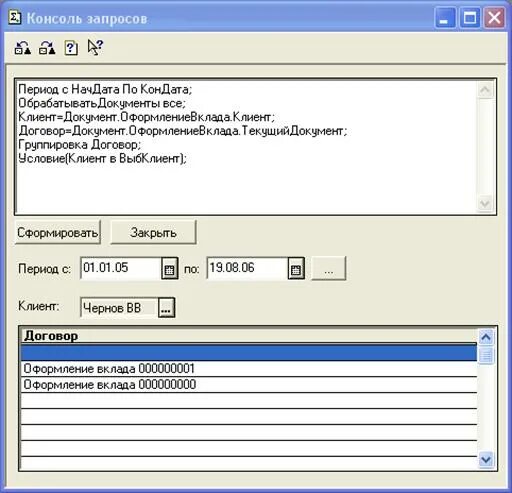
Task: Select row Оформление вклада 000000001
Action: click(249, 369)
